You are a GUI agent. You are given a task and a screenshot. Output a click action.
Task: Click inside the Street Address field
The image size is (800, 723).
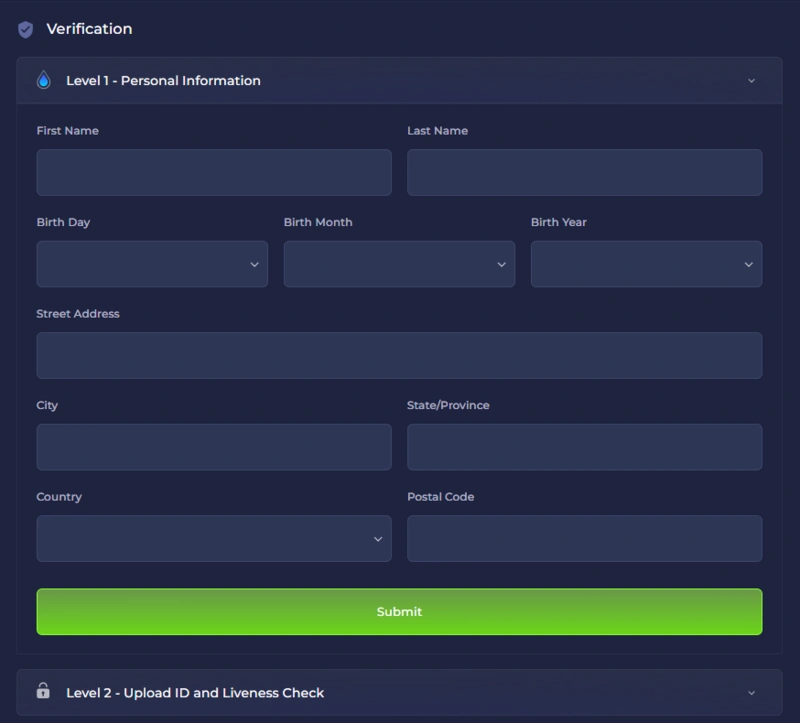[x=399, y=355]
